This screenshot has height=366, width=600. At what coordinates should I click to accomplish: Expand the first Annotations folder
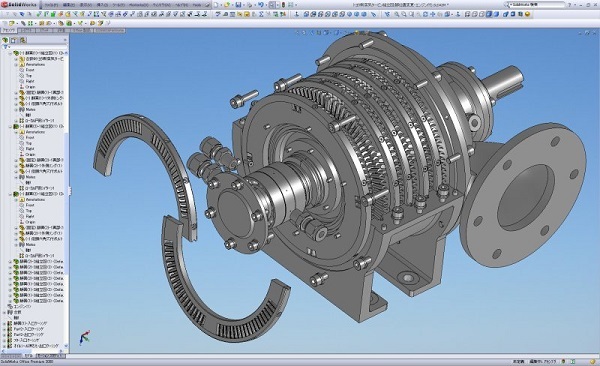[16, 65]
